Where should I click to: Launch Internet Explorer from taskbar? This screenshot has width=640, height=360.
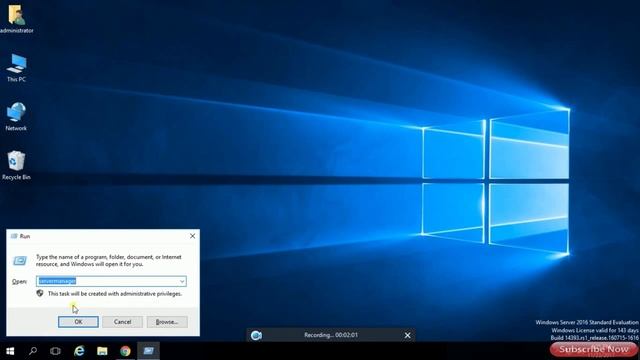(x=79, y=351)
